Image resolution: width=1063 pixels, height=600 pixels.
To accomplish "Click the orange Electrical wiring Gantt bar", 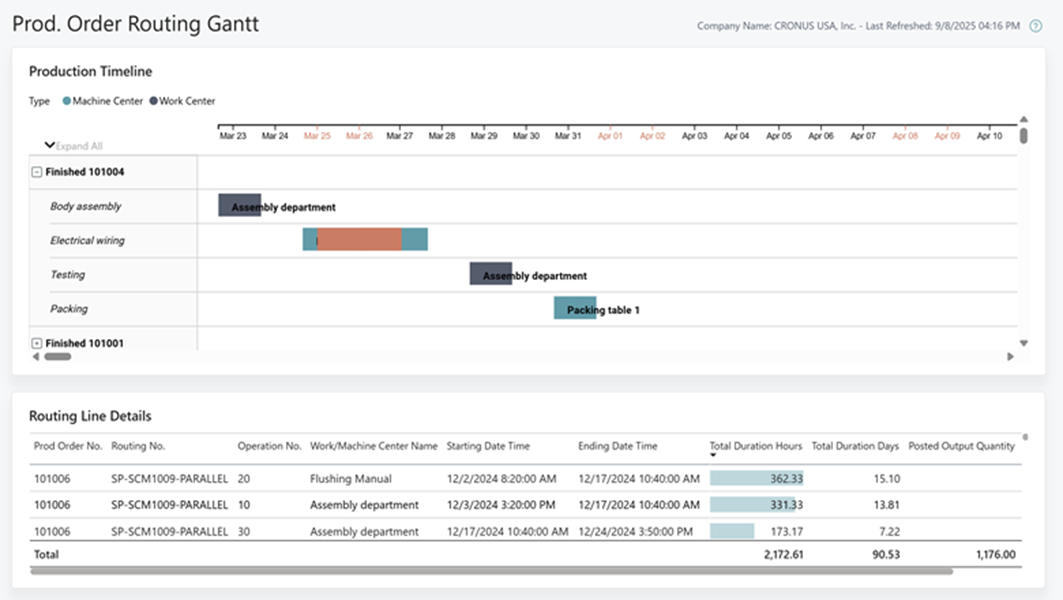I will point(359,240).
